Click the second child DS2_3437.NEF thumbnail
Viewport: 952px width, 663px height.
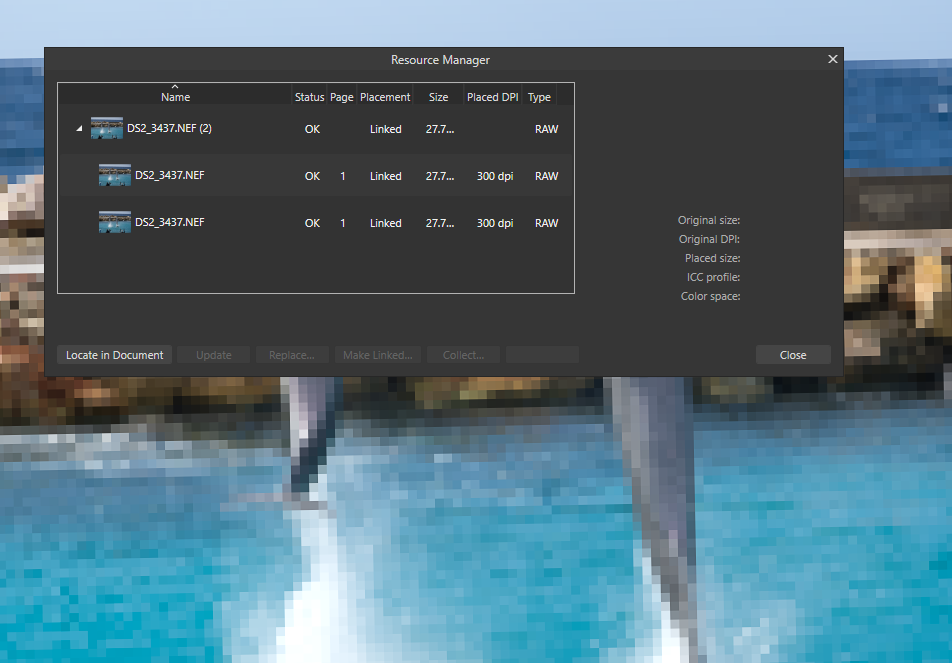pyautogui.click(x=114, y=222)
